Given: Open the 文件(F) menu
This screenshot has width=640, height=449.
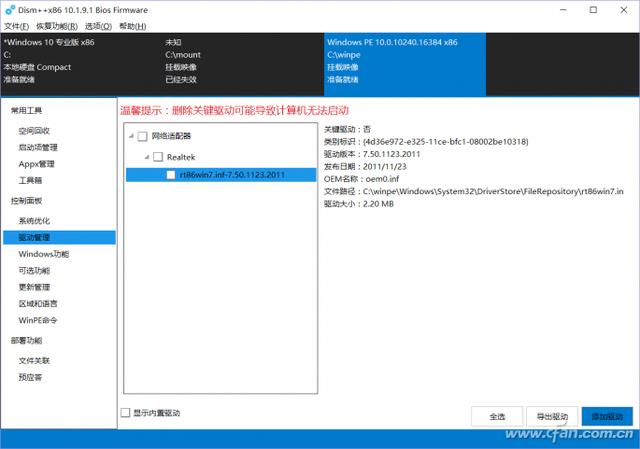Looking at the screenshot, I should [16, 27].
